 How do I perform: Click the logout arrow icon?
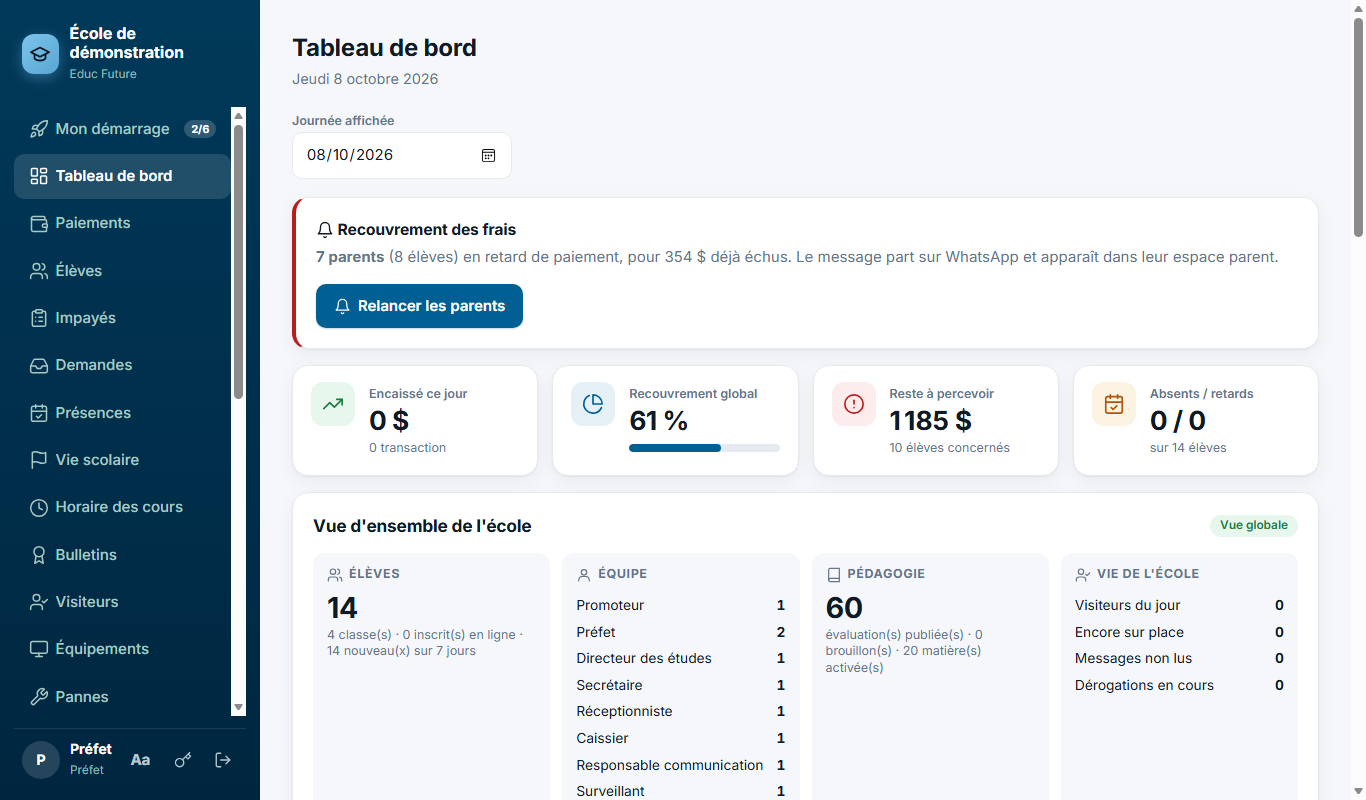[x=224, y=760]
